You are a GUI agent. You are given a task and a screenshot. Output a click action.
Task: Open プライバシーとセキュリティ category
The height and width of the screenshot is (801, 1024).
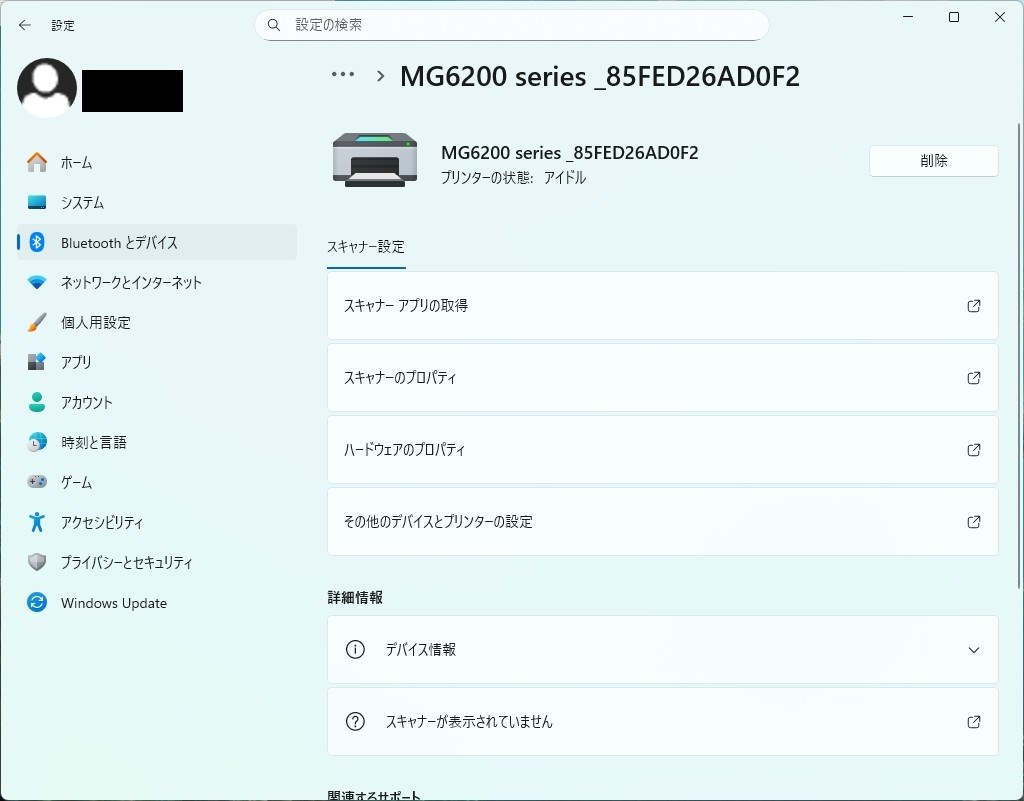point(157,562)
